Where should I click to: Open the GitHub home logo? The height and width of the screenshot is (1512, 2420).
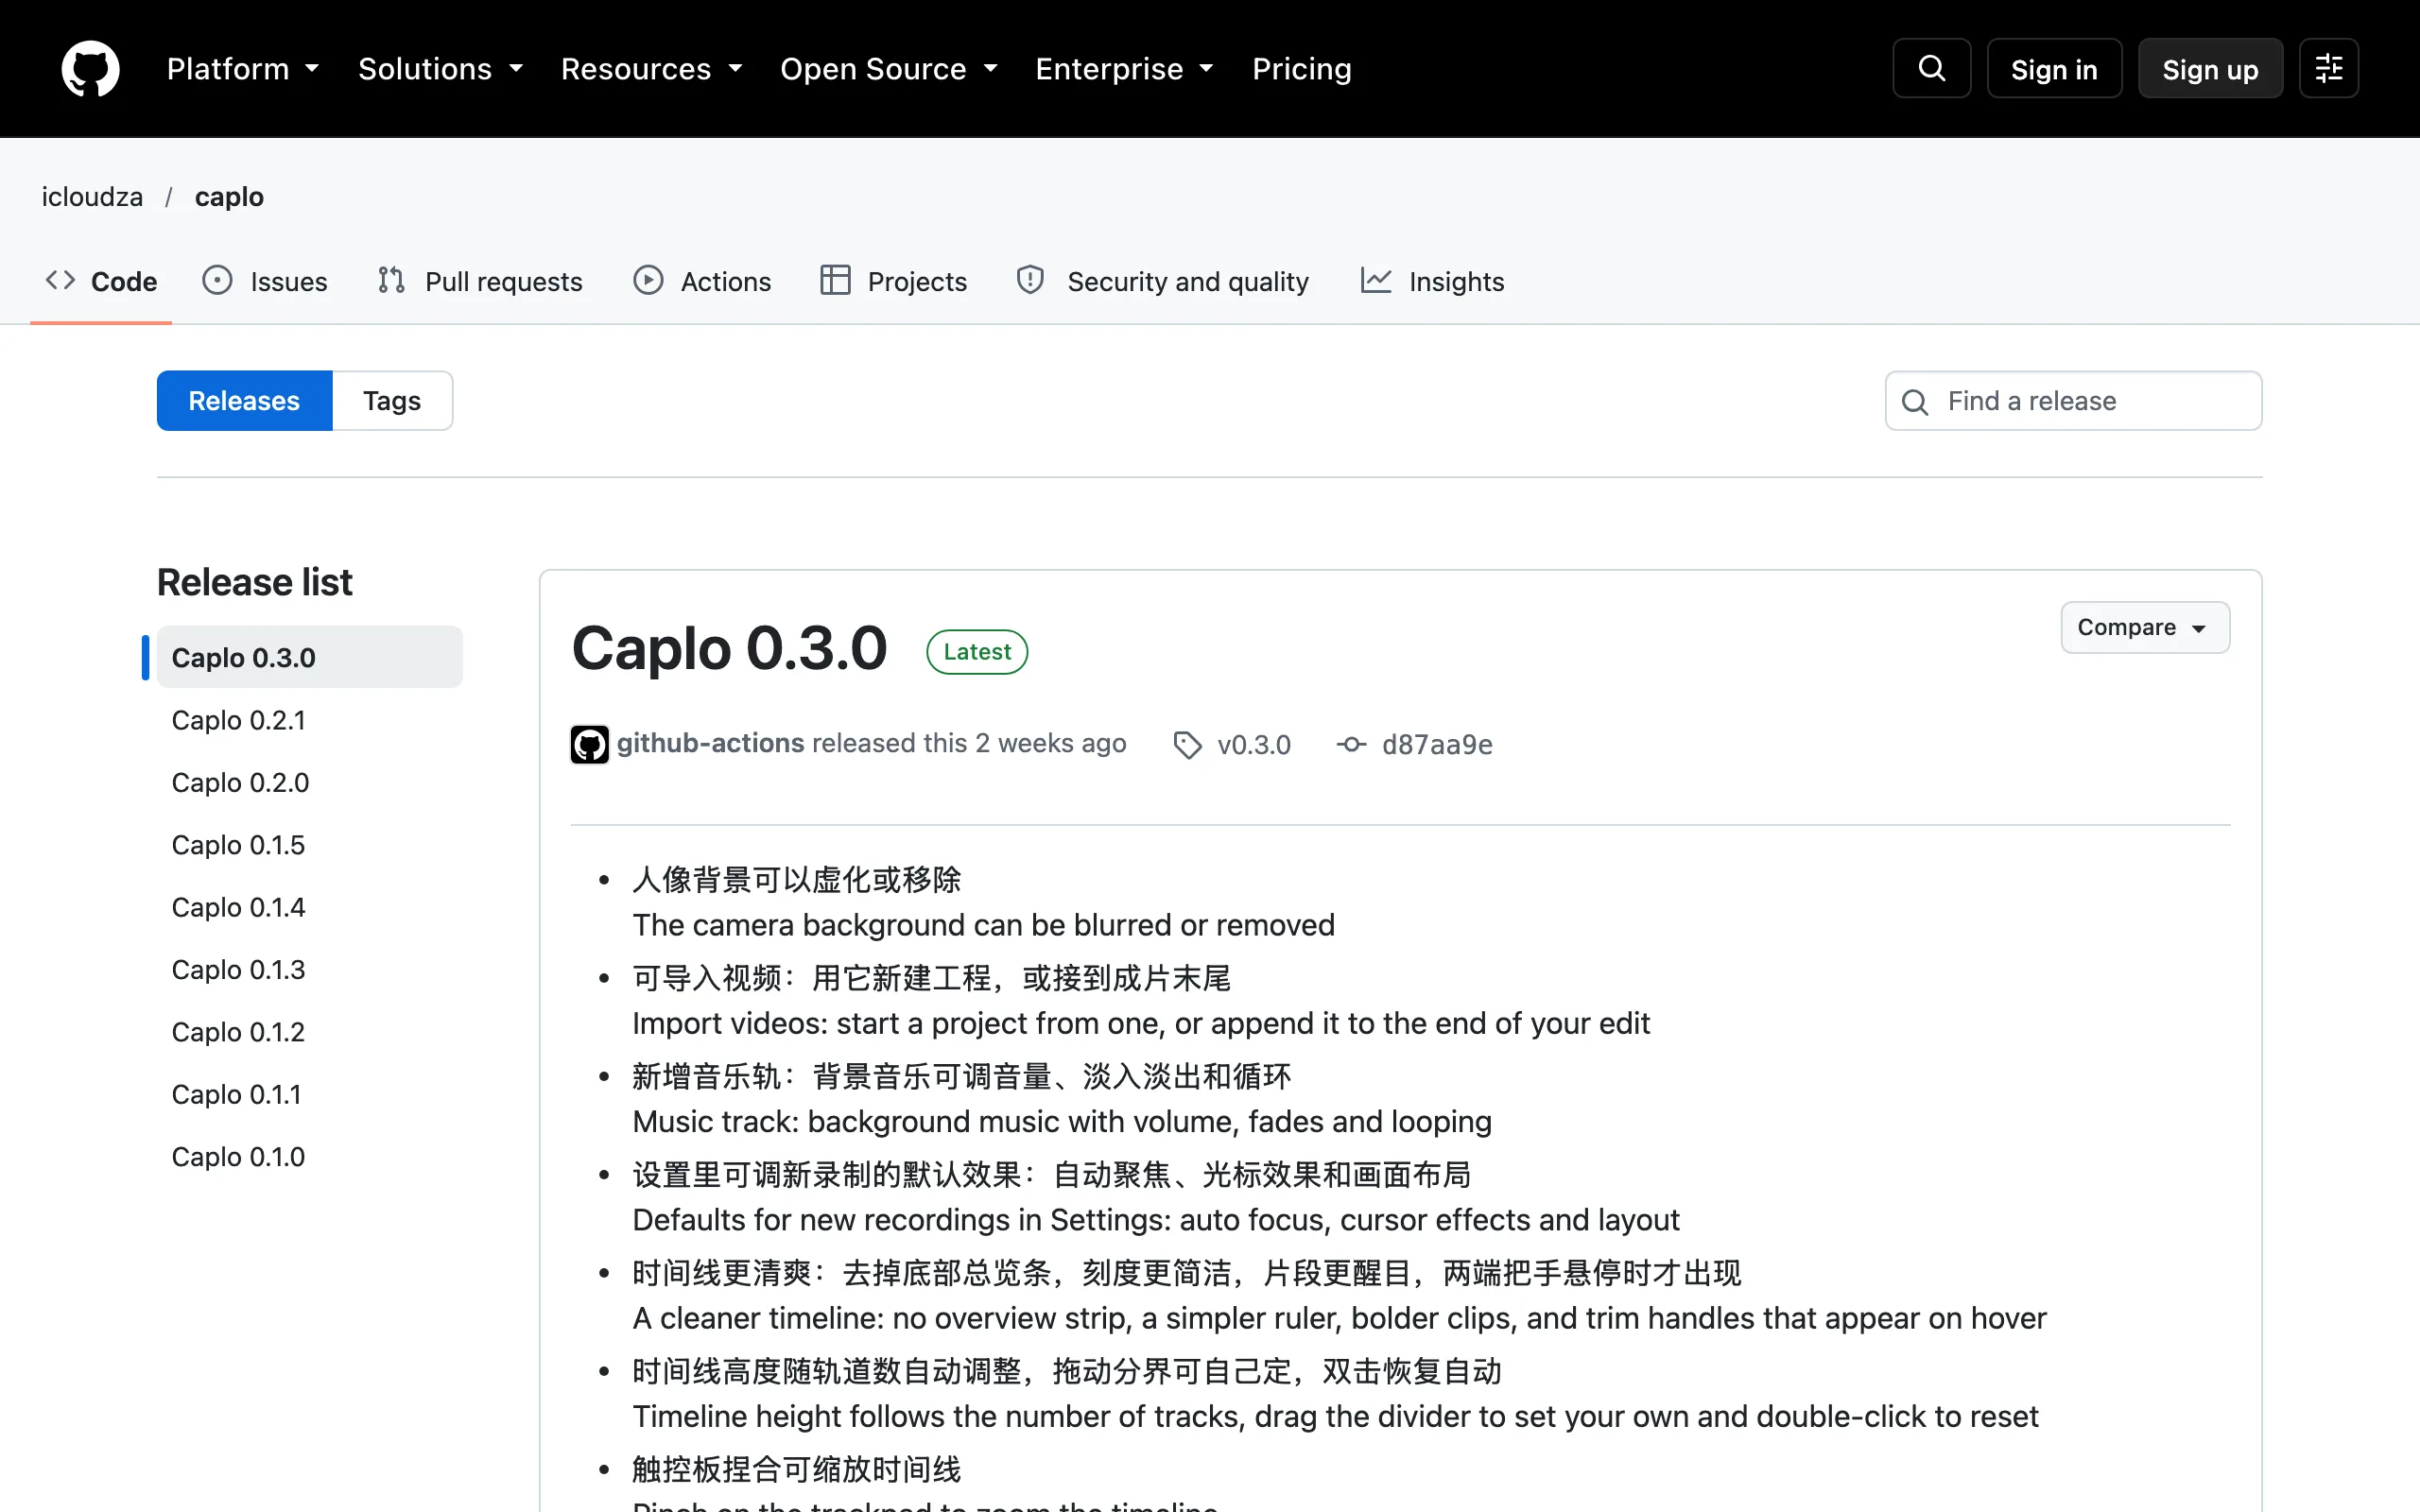click(90, 68)
